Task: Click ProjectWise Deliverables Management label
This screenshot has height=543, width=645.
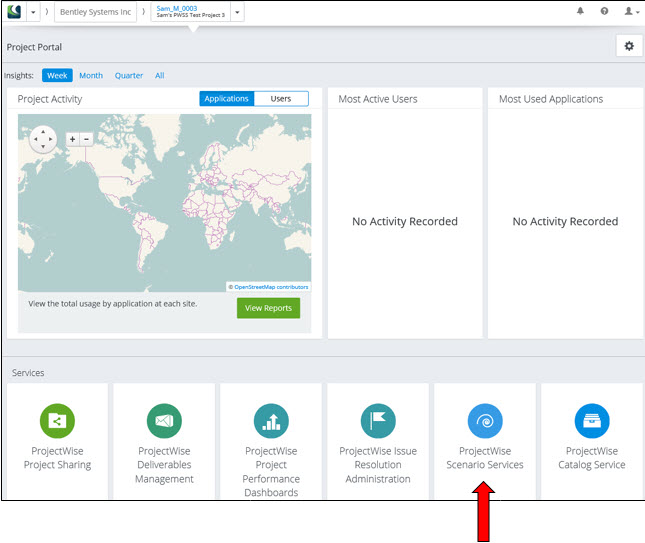Action: 164,465
